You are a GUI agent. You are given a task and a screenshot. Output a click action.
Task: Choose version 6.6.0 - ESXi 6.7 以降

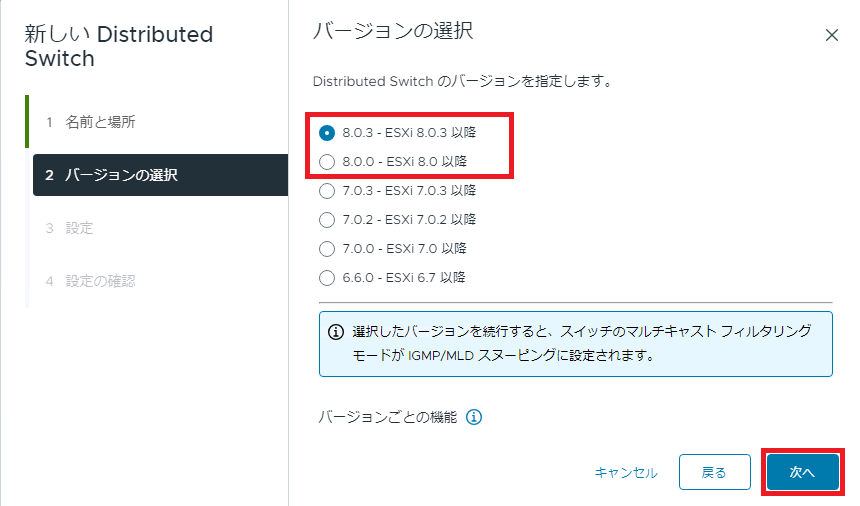click(327, 278)
